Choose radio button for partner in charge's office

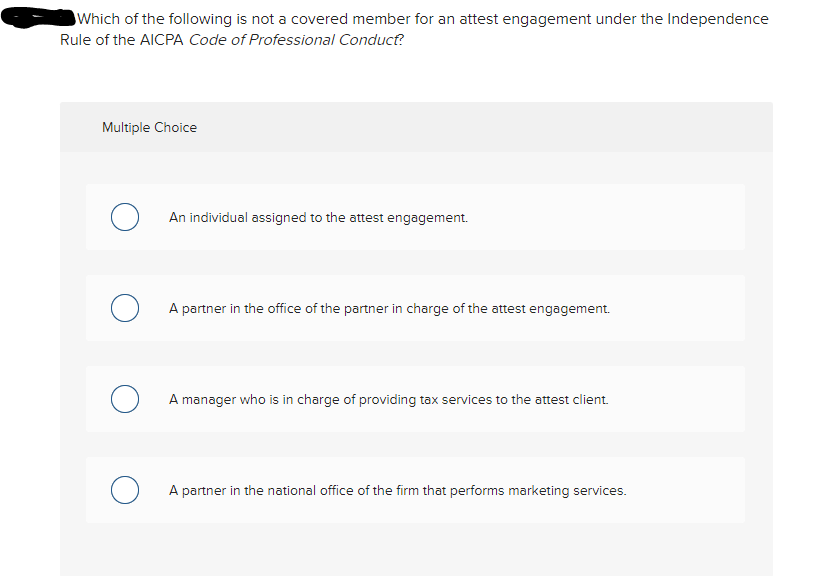125,308
